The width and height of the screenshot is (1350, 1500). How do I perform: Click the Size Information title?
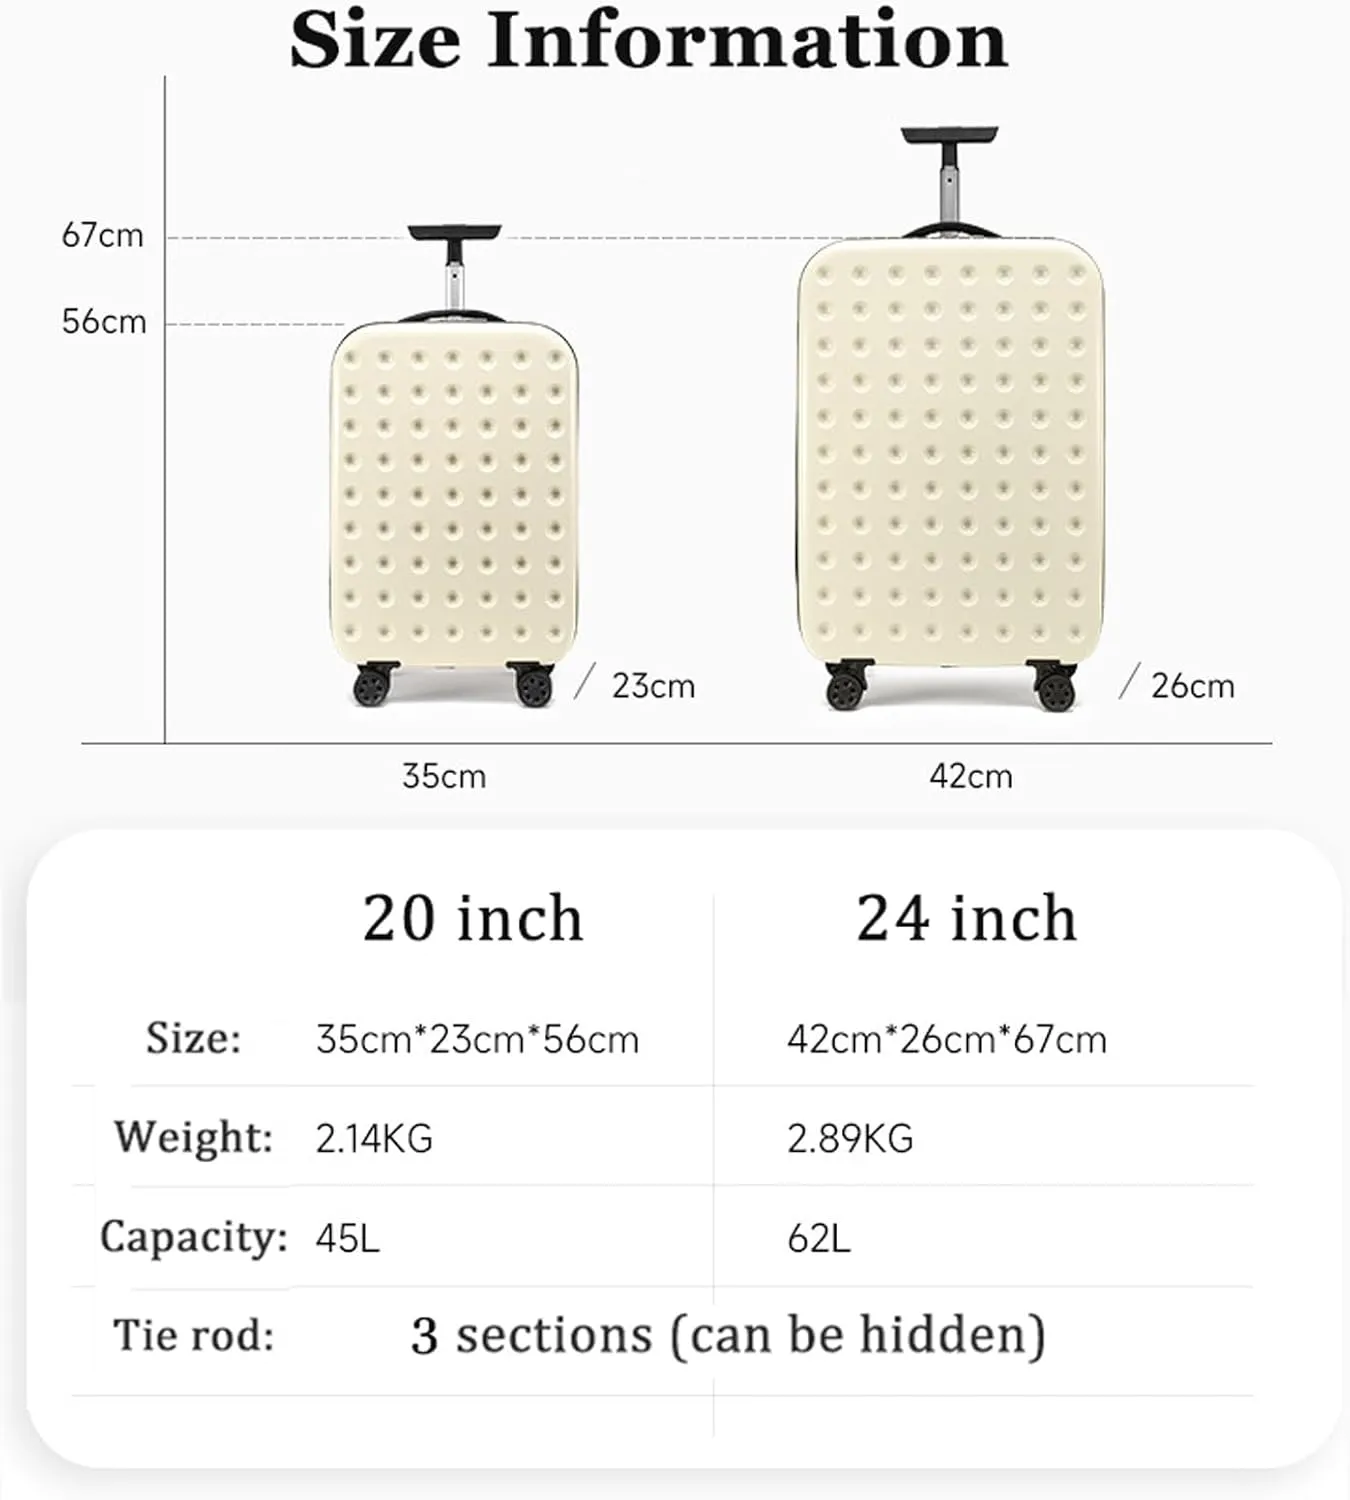coord(648,40)
